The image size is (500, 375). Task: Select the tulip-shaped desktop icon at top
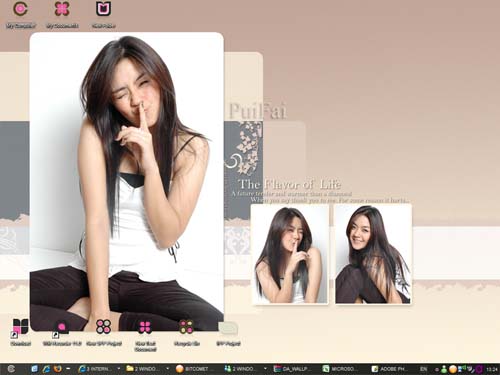(x=104, y=9)
